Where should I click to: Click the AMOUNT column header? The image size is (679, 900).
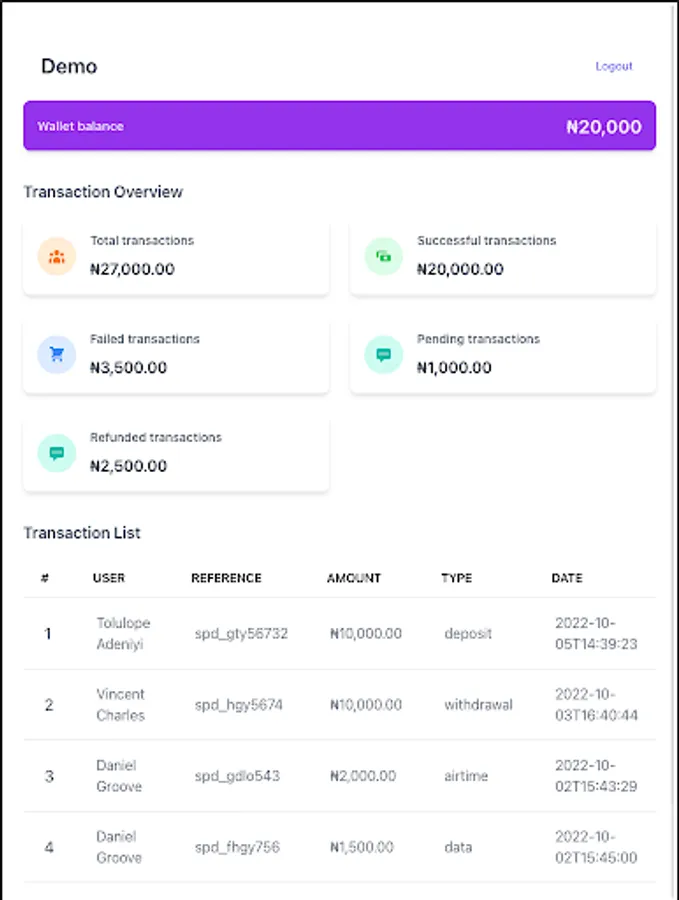(x=354, y=578)
